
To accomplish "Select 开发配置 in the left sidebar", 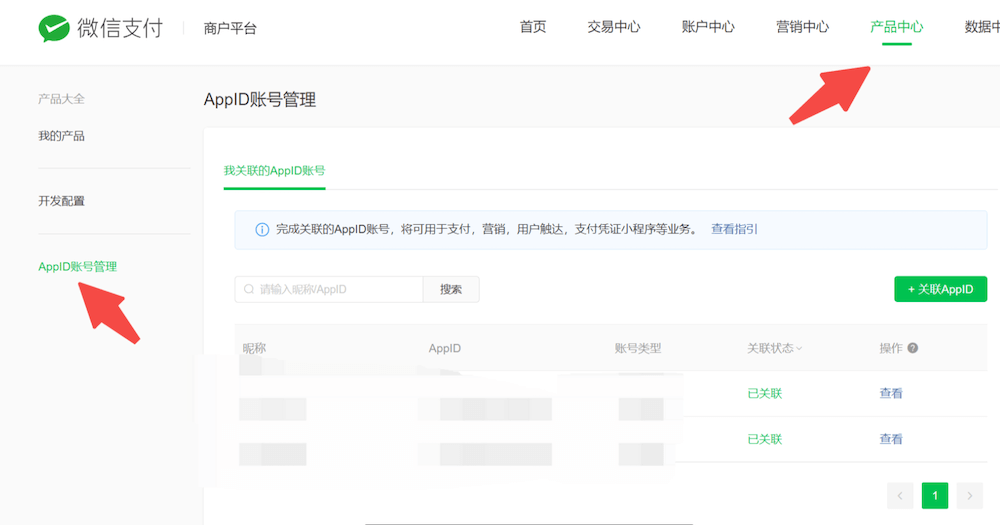I will click(61, 201).
